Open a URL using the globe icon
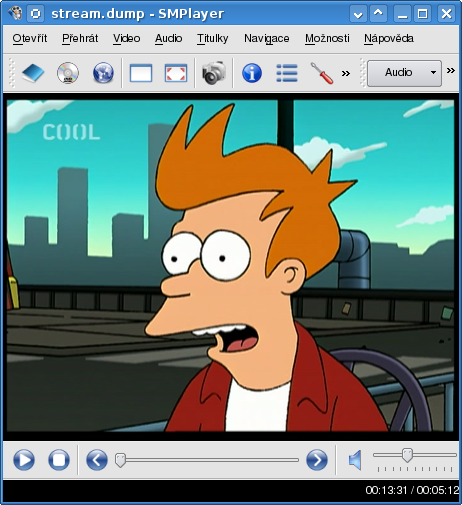The height and width of the screenshot is (505, 462). [x=103, y=73]
